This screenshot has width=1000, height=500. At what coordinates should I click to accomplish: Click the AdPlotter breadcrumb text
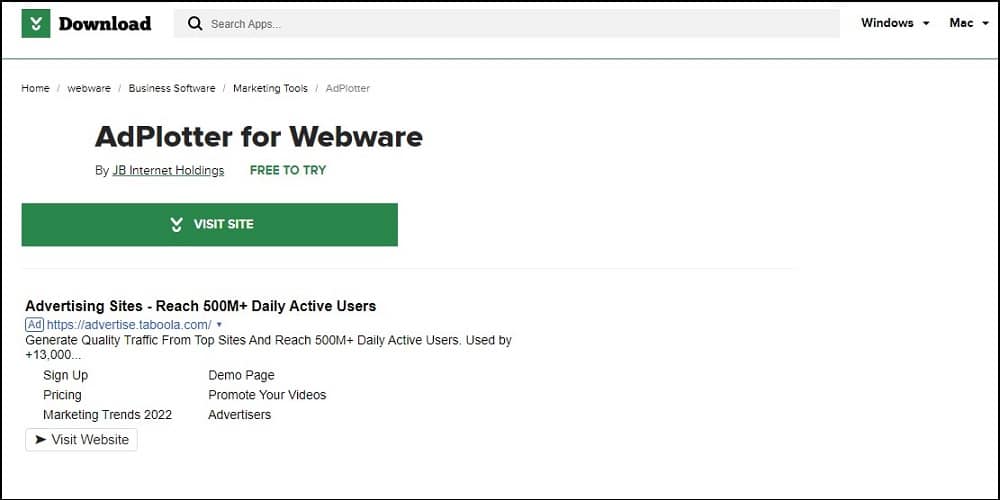pos(348,88)
